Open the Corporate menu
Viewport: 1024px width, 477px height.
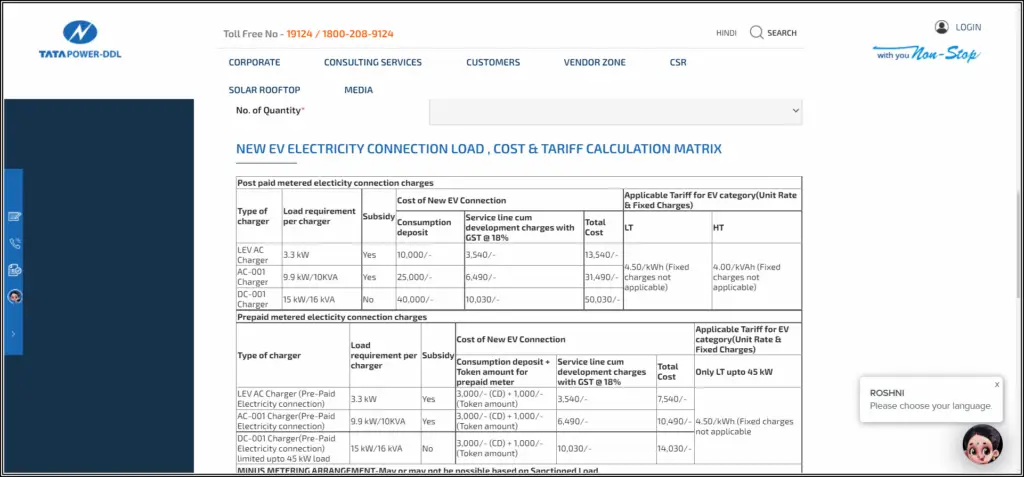254,63
